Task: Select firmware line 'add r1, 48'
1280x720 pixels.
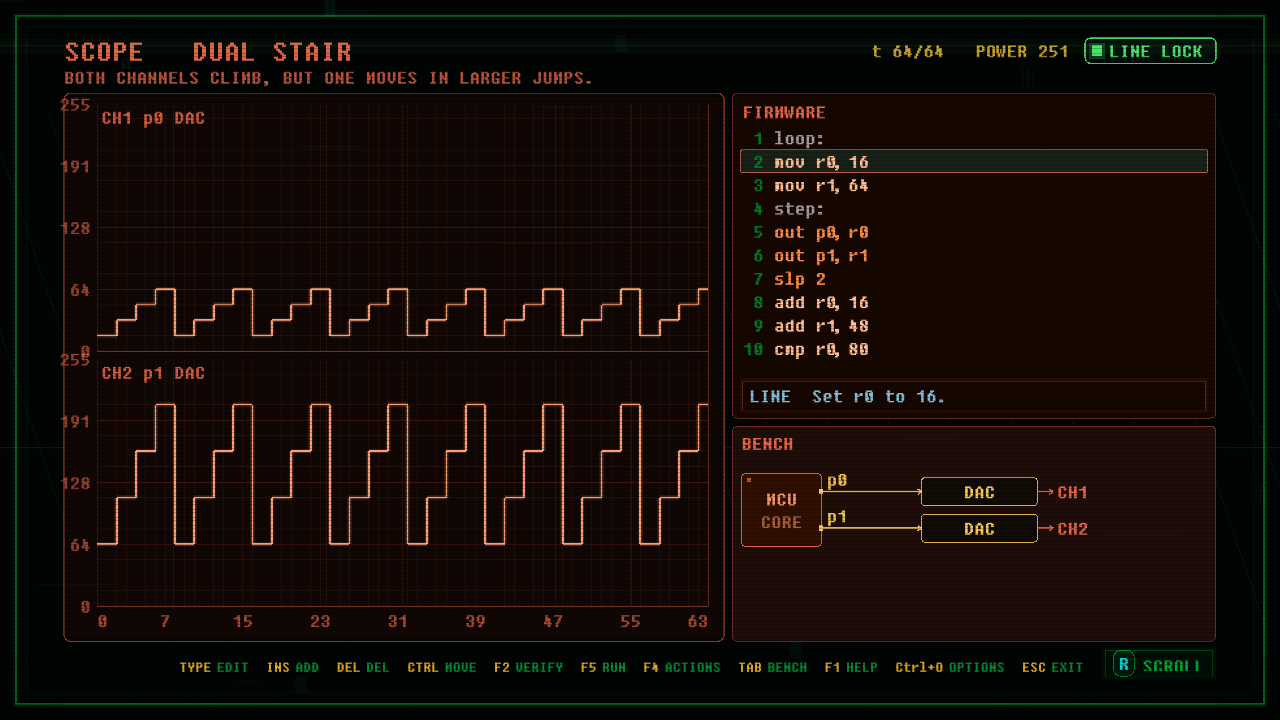Action: [x=973, y=326]
